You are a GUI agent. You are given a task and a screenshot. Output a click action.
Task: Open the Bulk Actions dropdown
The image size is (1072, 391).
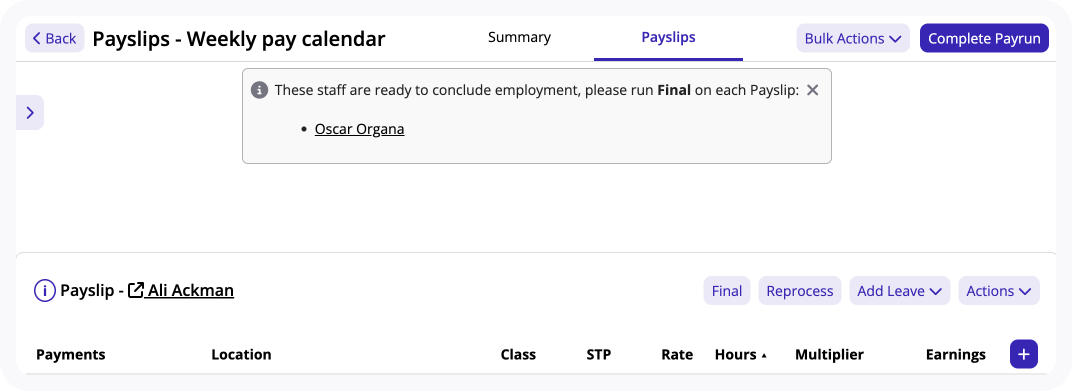click(x=853, y=38)
